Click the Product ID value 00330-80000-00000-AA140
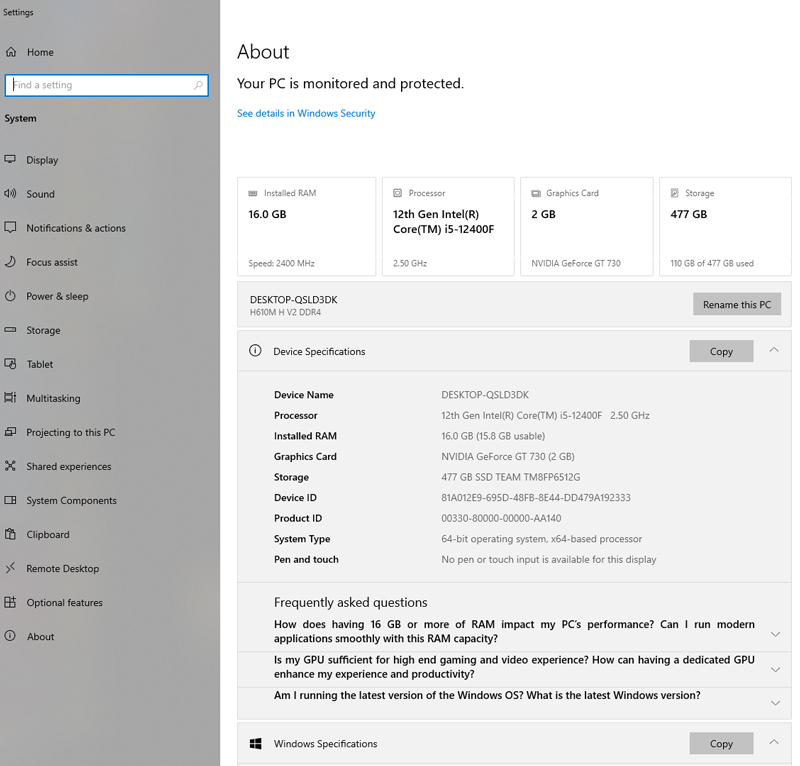800x766 pixels. click(x=501, y=518)
